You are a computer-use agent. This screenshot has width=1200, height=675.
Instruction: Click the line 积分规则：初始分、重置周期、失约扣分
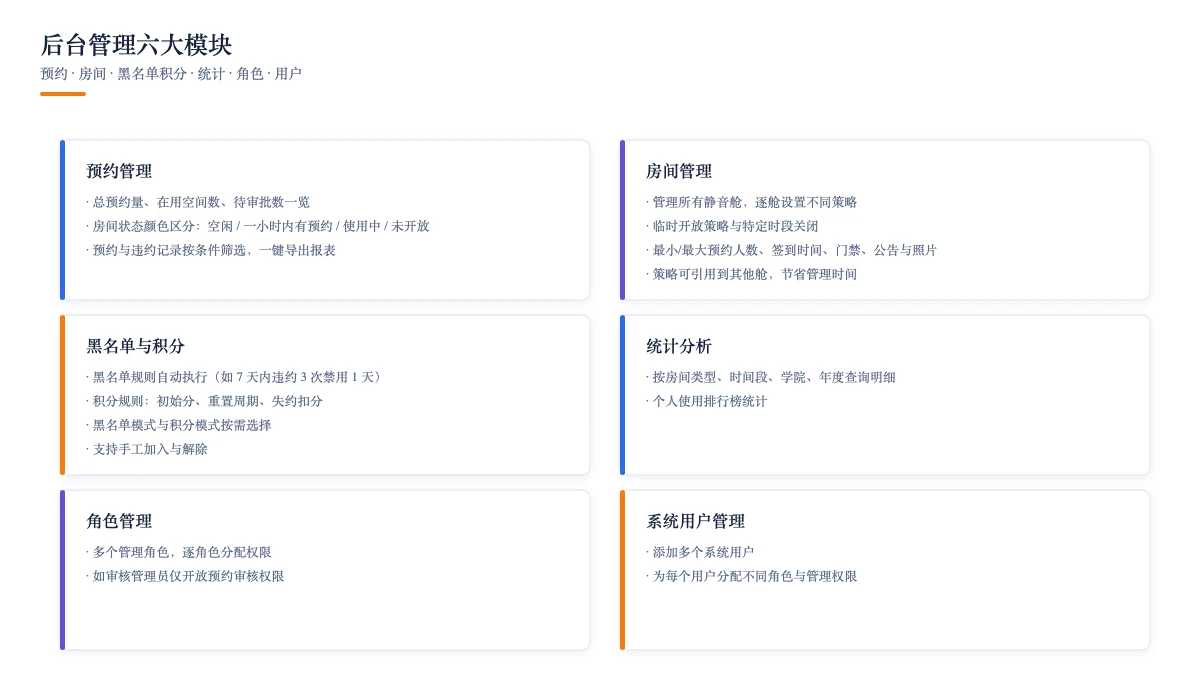tap(205, 401)
